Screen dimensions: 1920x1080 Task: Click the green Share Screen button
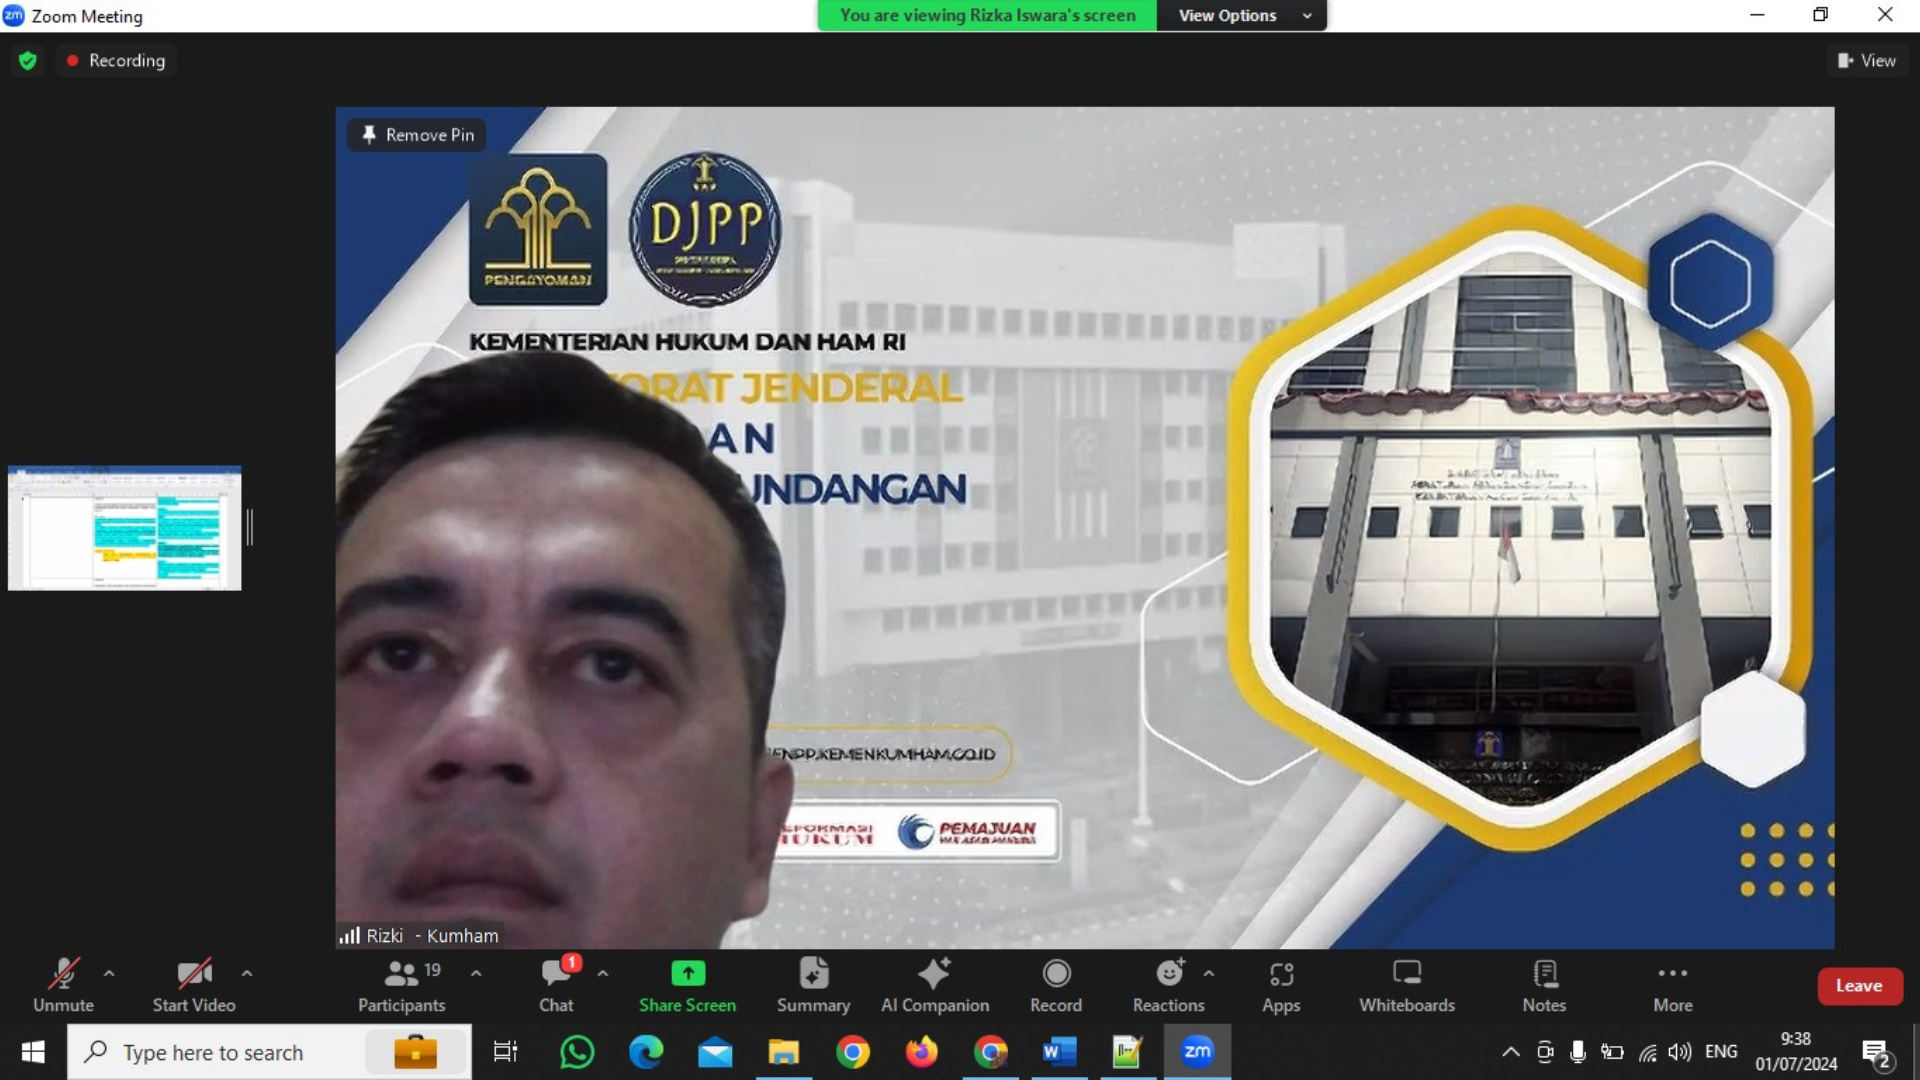688,985
